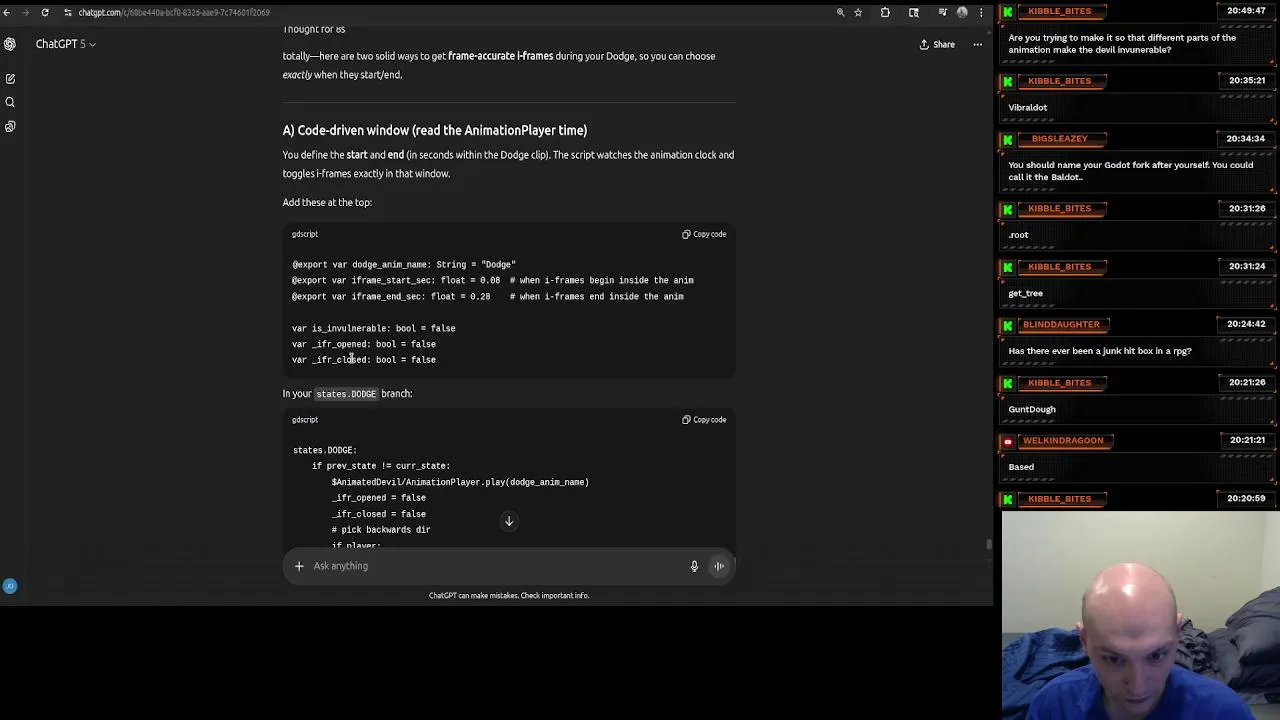1280x720 pixels.
Task: Launch voice mode with the waveform button
Action: [x=719, y=566]
